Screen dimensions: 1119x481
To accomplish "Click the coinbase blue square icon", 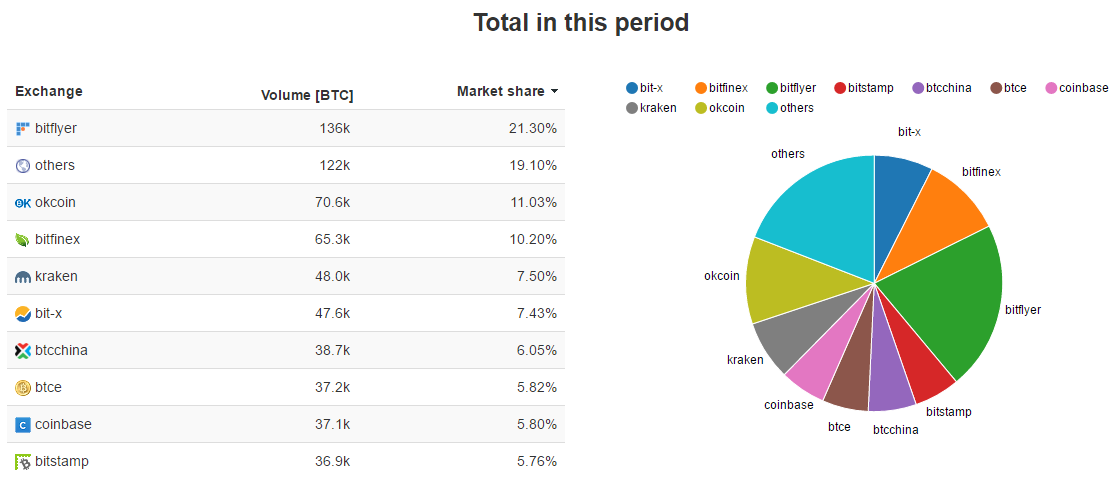I will coord(23,425).
